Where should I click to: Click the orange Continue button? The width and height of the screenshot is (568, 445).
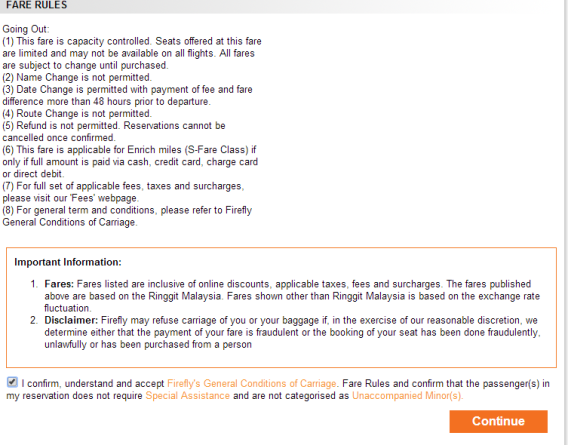[498, 421]
